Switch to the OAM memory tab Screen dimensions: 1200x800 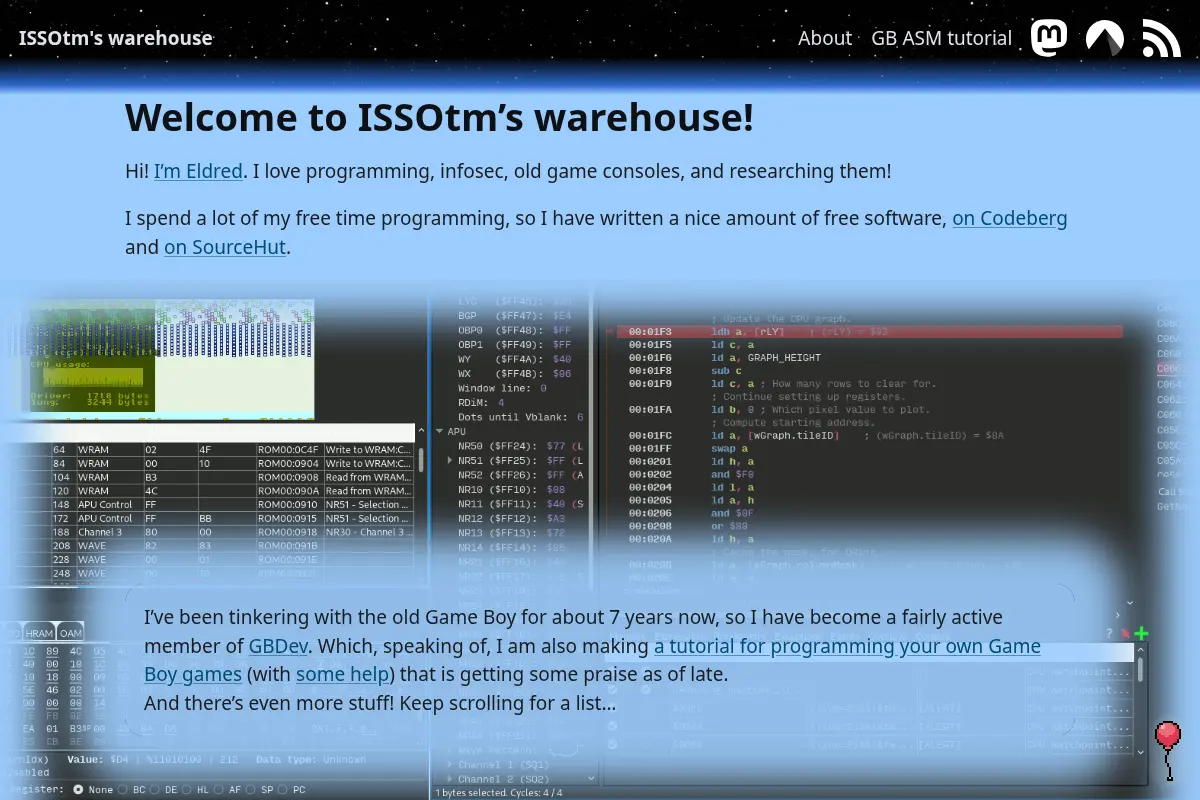click(70, 632)
